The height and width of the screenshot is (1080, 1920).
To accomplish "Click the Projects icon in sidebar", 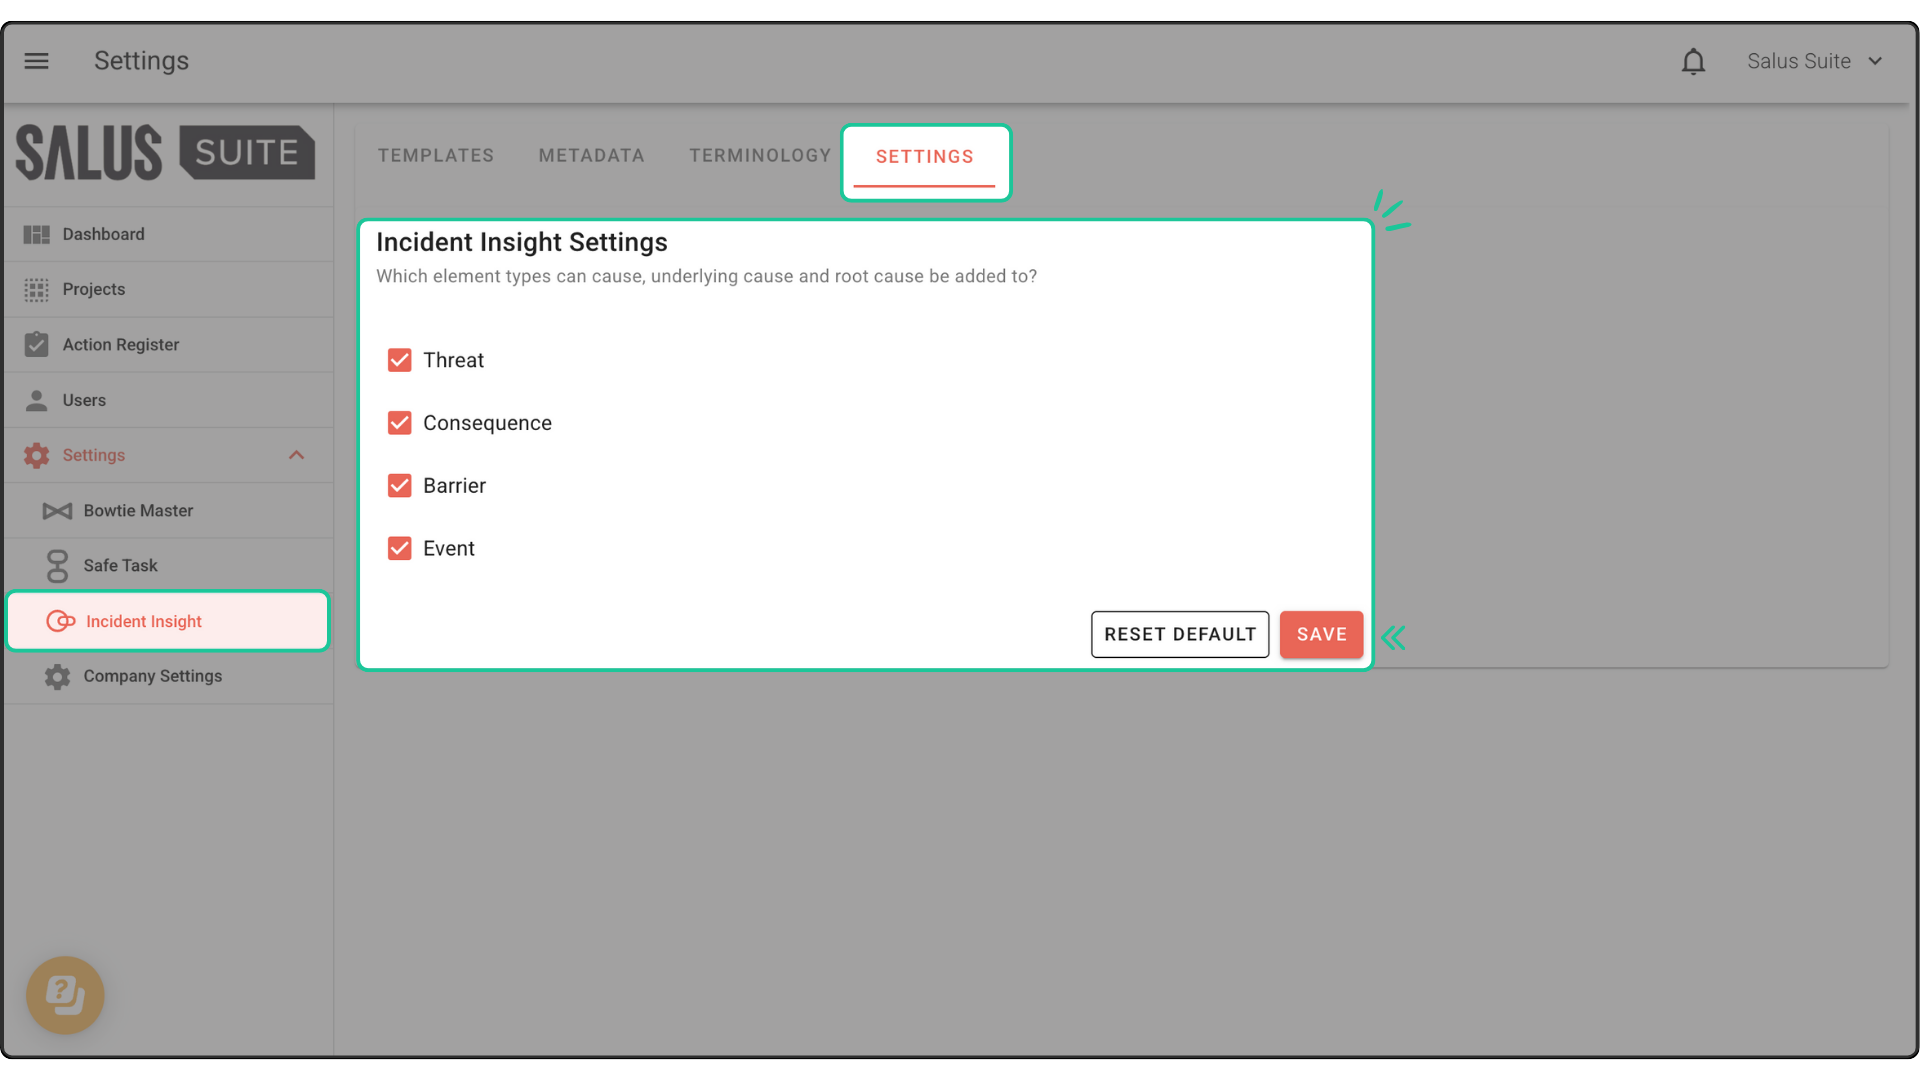I will [x=37, y=290].
